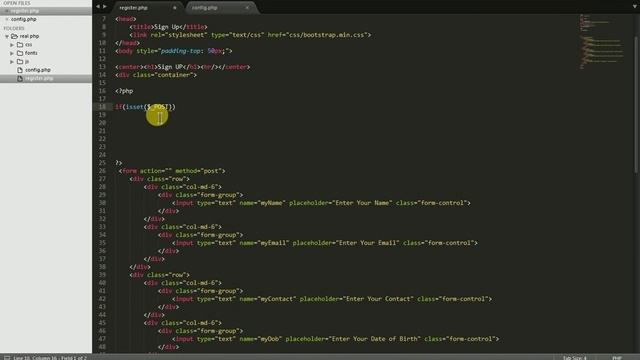
Task: Click the <title>Sign Up</title> line
Action: (168, 27)
